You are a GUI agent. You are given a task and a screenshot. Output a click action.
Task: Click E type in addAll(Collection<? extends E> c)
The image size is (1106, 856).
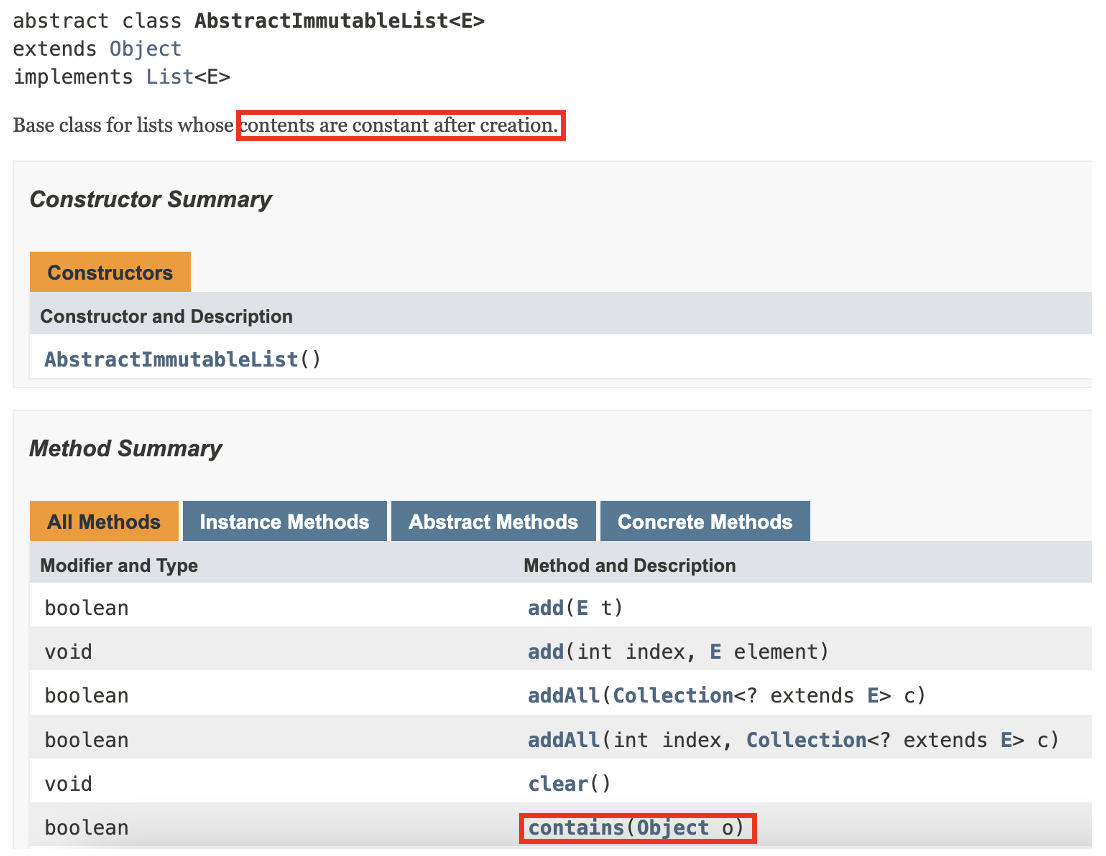pyautogui.click(x=873, y=696)
